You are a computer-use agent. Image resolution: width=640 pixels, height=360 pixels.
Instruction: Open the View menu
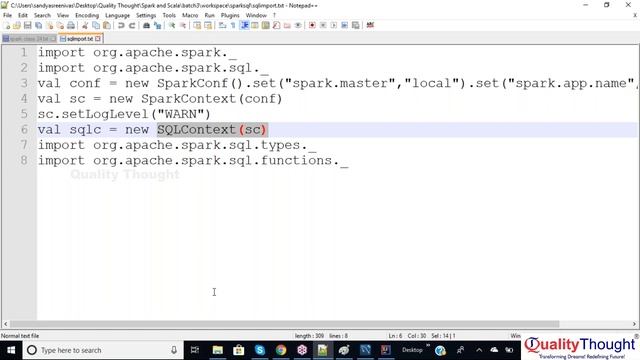pyautogui.click(x=63, y=16)
